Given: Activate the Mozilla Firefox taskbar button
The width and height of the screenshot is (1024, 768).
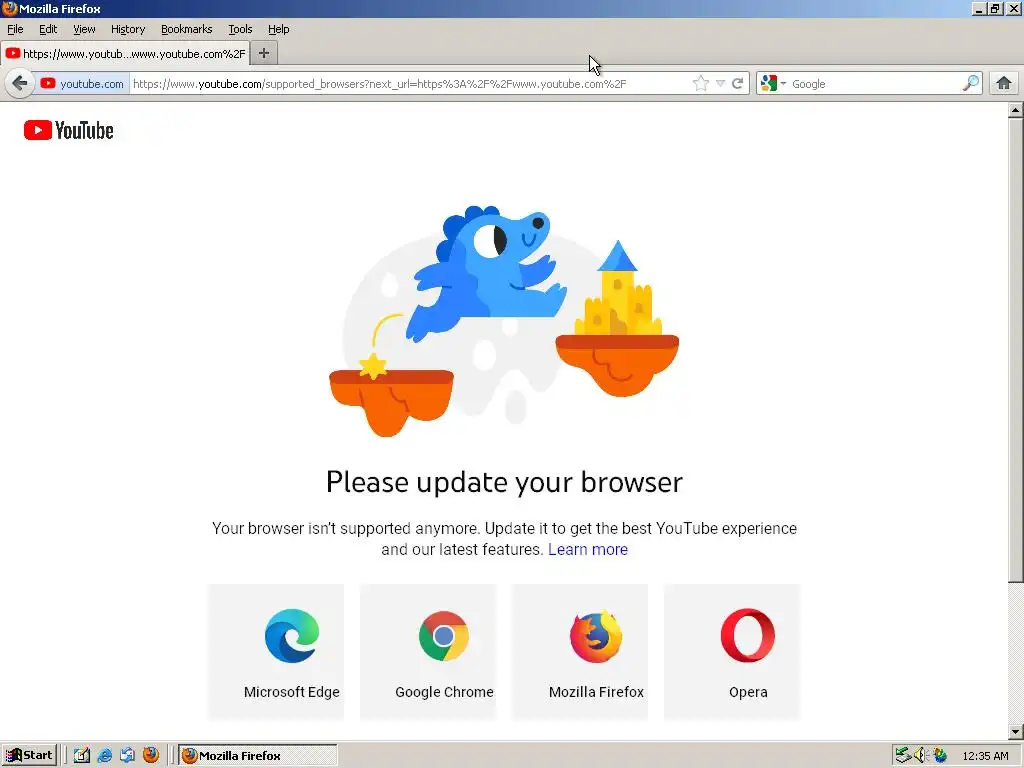Looking at the screenshot, I should click(258, 756).
